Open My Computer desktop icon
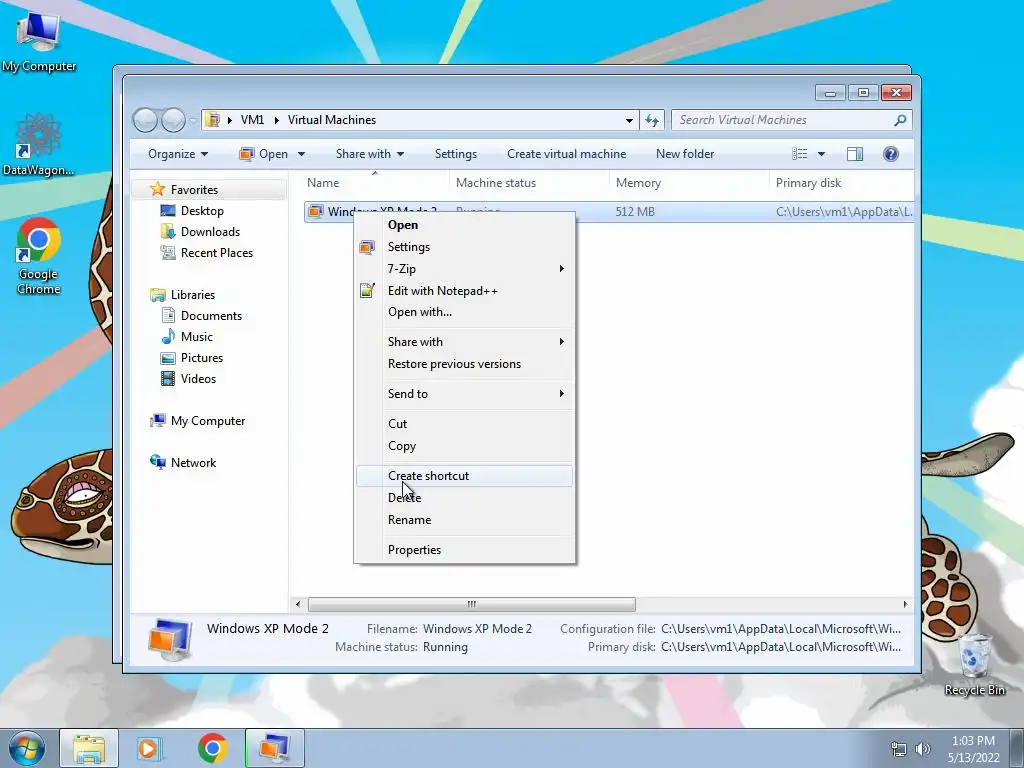Viewport: 1024px width, 768px height. 39,40
